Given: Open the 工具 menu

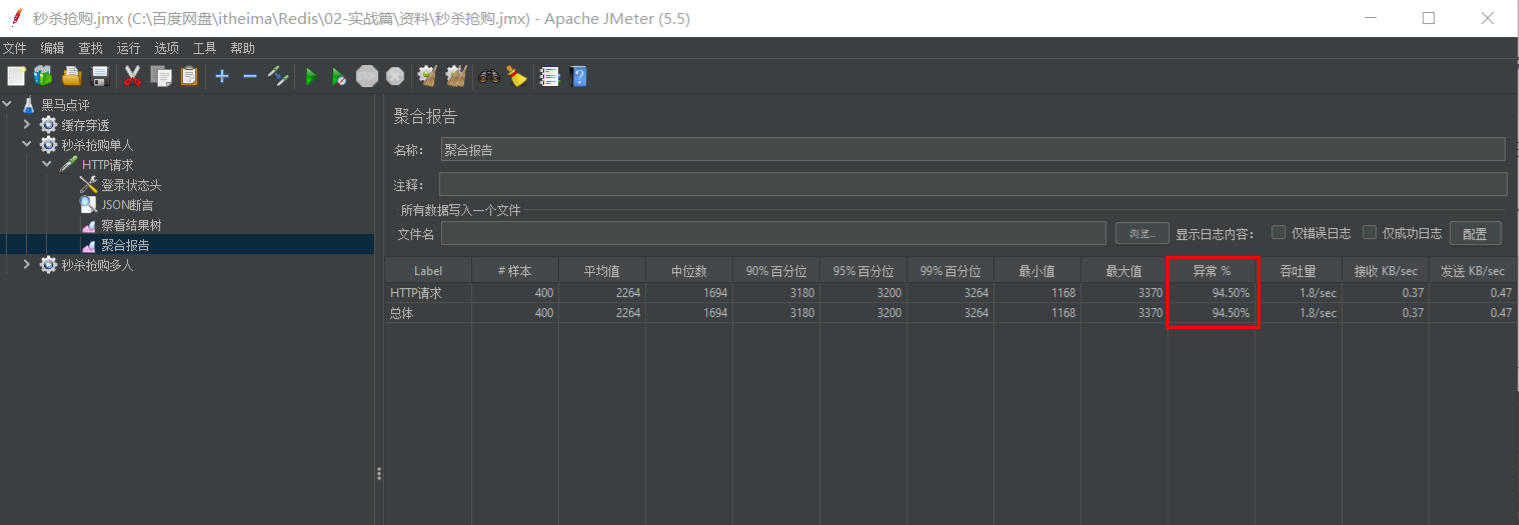Looking at the screenshot, I should (x=204, y=48).
